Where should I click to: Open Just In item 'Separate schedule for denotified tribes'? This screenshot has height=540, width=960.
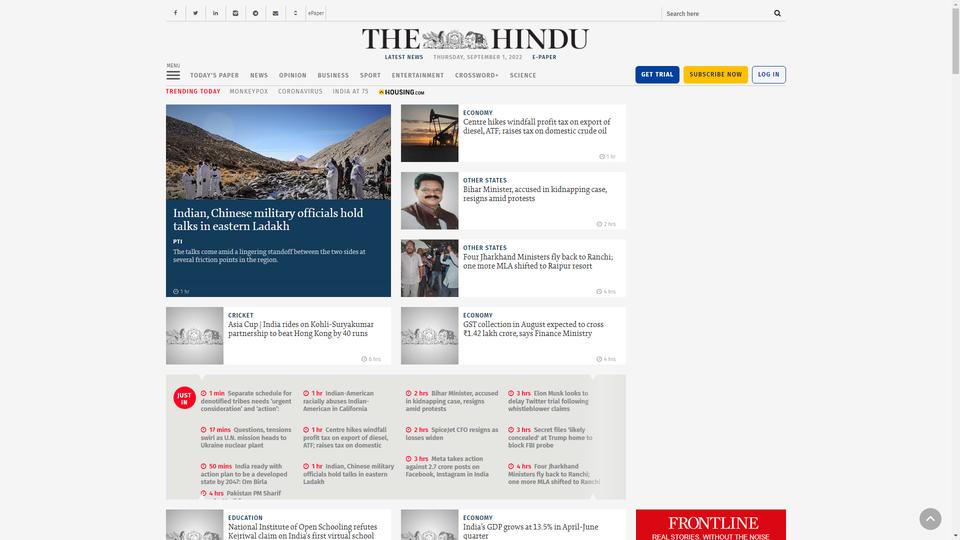[246, 401]
